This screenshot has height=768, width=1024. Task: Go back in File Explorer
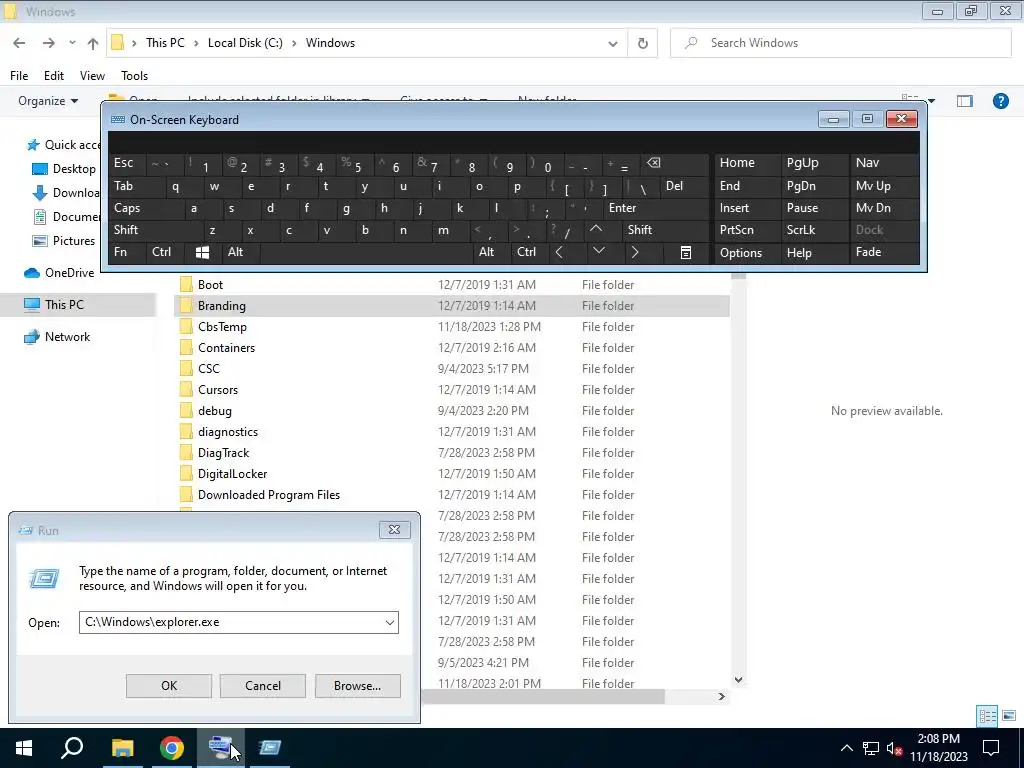[19, 43]
